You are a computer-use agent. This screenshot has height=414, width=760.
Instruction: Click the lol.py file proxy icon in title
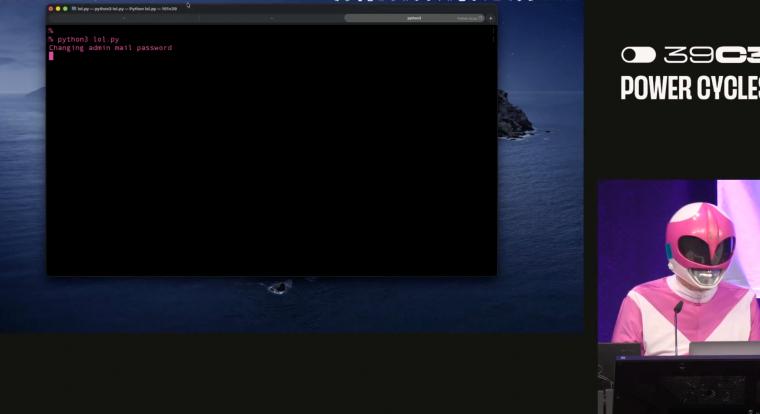pos(73,8)
